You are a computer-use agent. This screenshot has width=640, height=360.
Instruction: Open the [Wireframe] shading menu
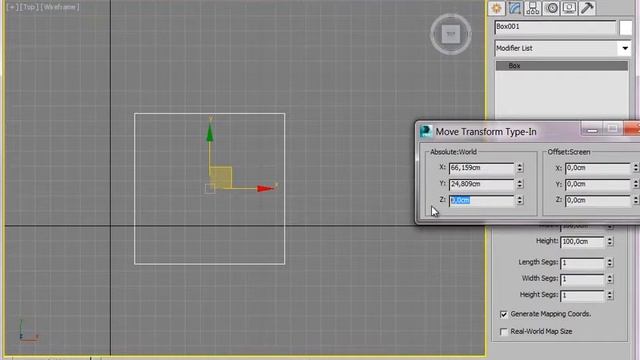tap(60, 7)
